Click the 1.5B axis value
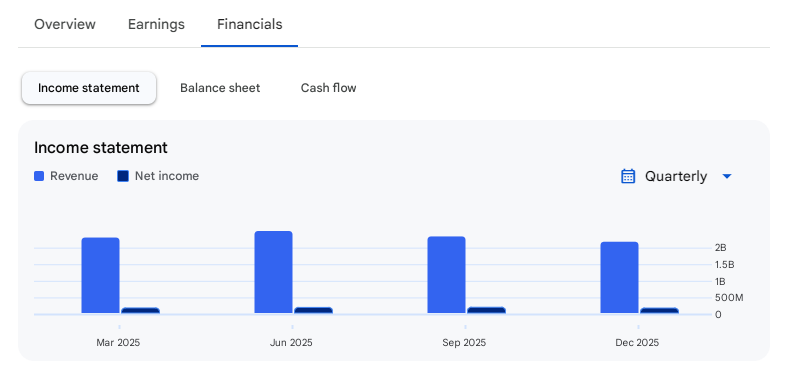Screen dimensions: 786x381 [725, 265]
